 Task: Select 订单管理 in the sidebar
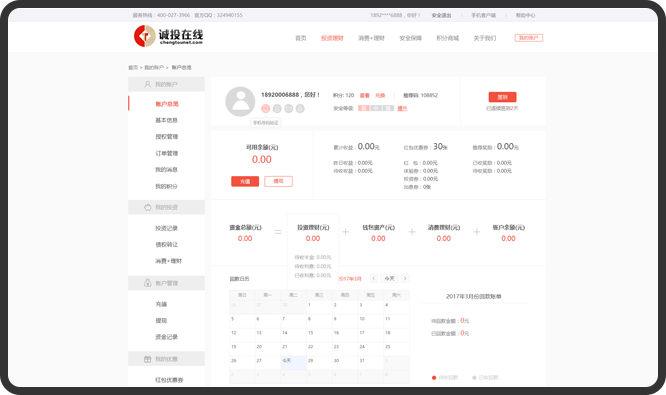tap(166, 153)
